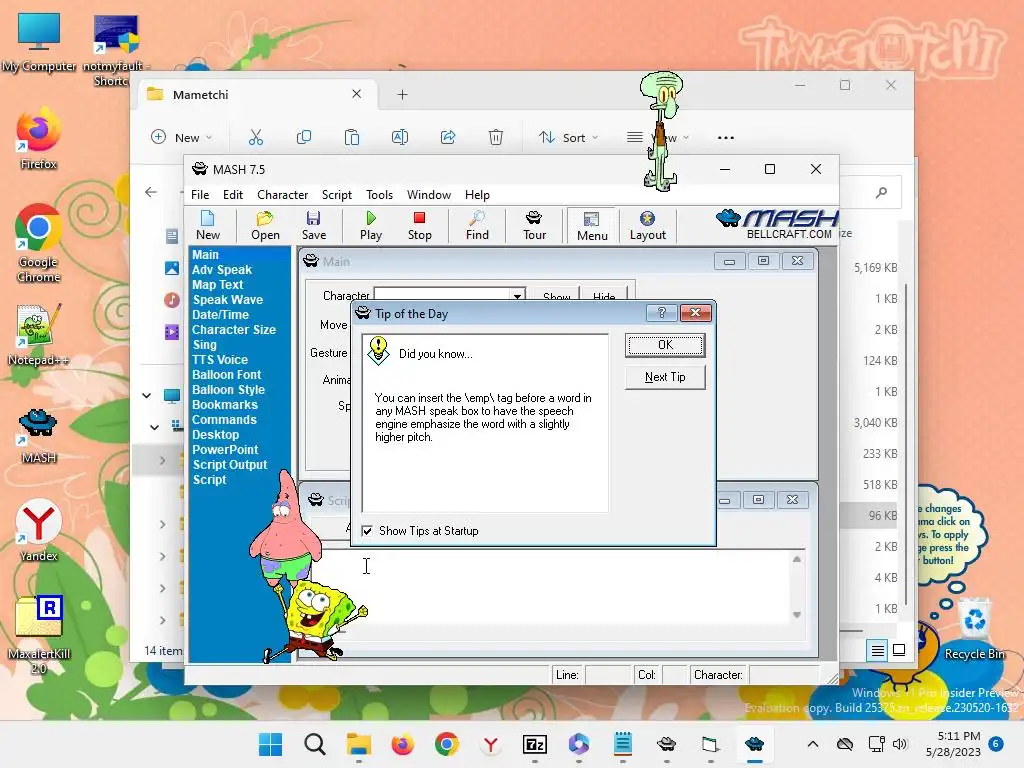The width and height of the screenshot is (1024, 768).
Task: Click the Cut icon in File Explorer
Action: tap(255, 137)
